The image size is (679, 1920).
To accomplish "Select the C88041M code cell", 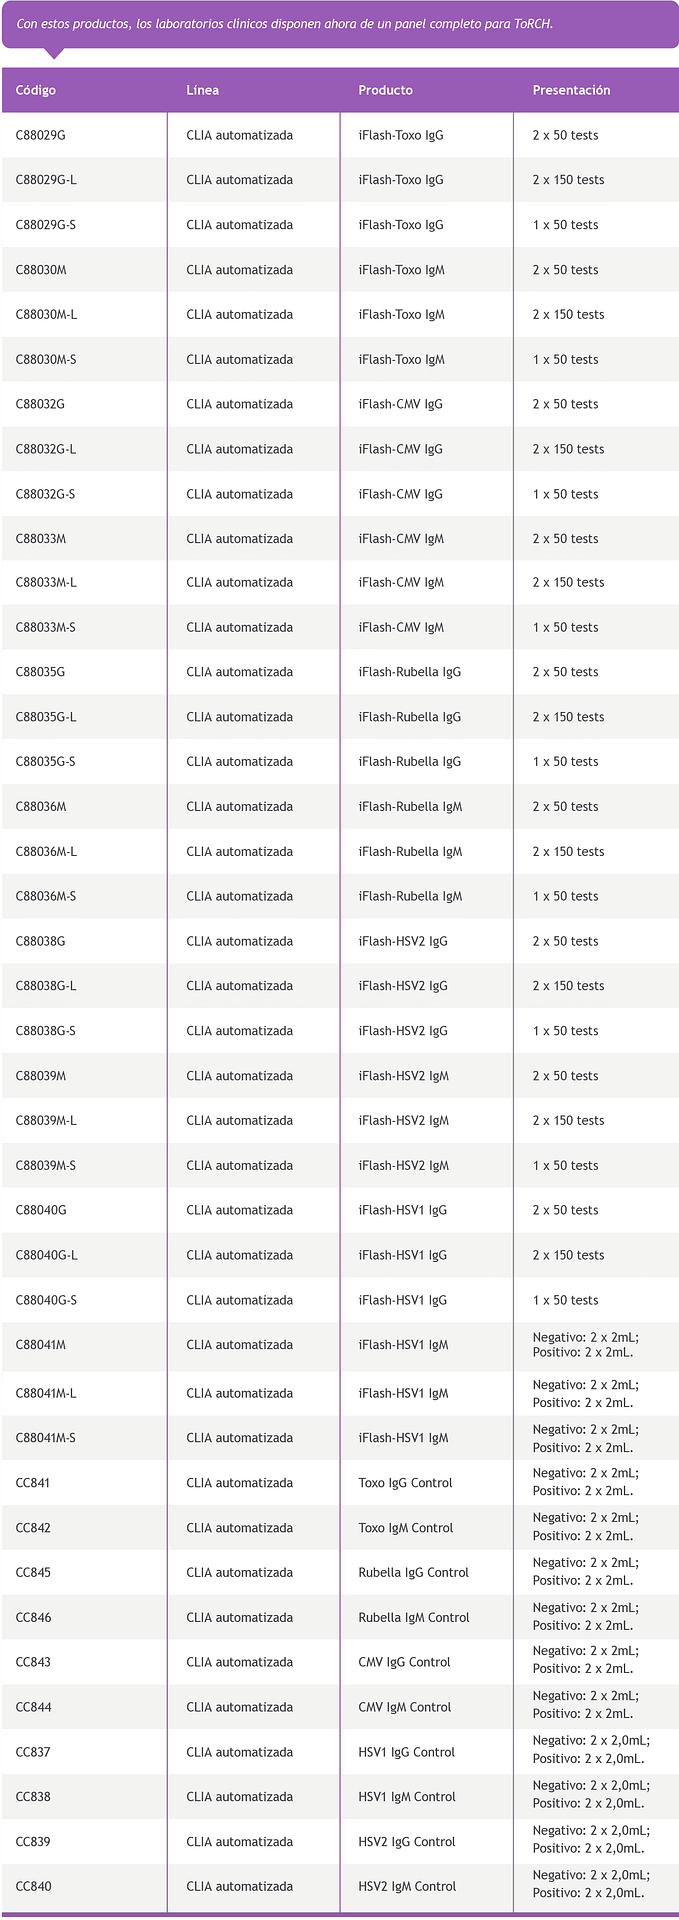I will (41, 1345).
